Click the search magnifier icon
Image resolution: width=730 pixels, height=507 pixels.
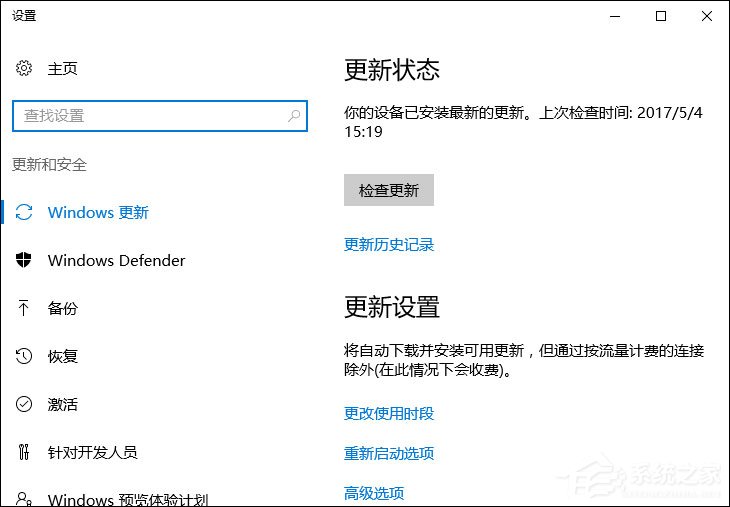pos(294,115)
